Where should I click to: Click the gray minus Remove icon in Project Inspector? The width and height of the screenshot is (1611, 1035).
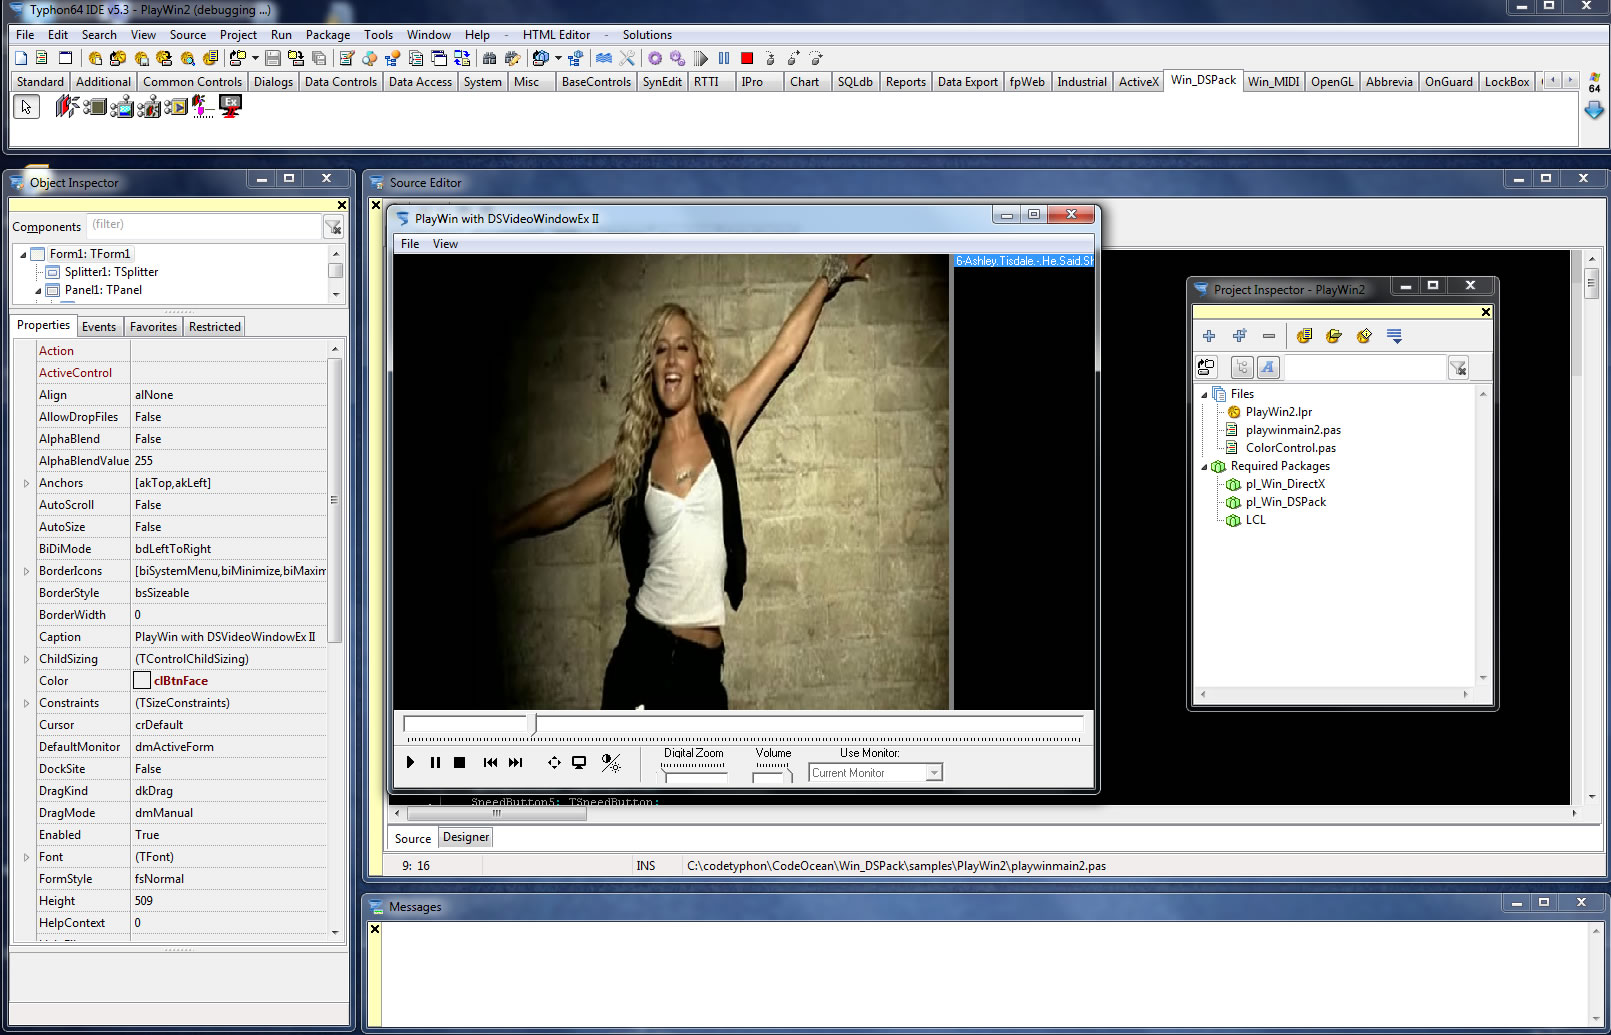pos(1269,336)
